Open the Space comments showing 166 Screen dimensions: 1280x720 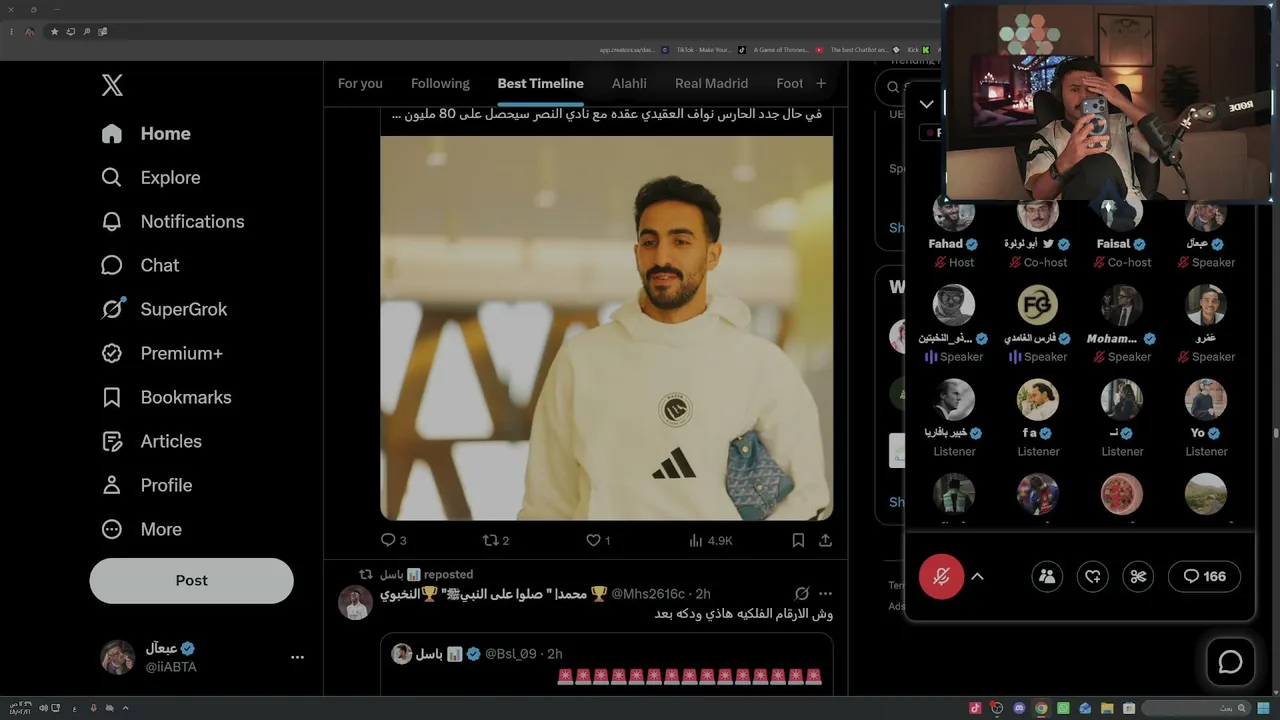click(1204, 576)
